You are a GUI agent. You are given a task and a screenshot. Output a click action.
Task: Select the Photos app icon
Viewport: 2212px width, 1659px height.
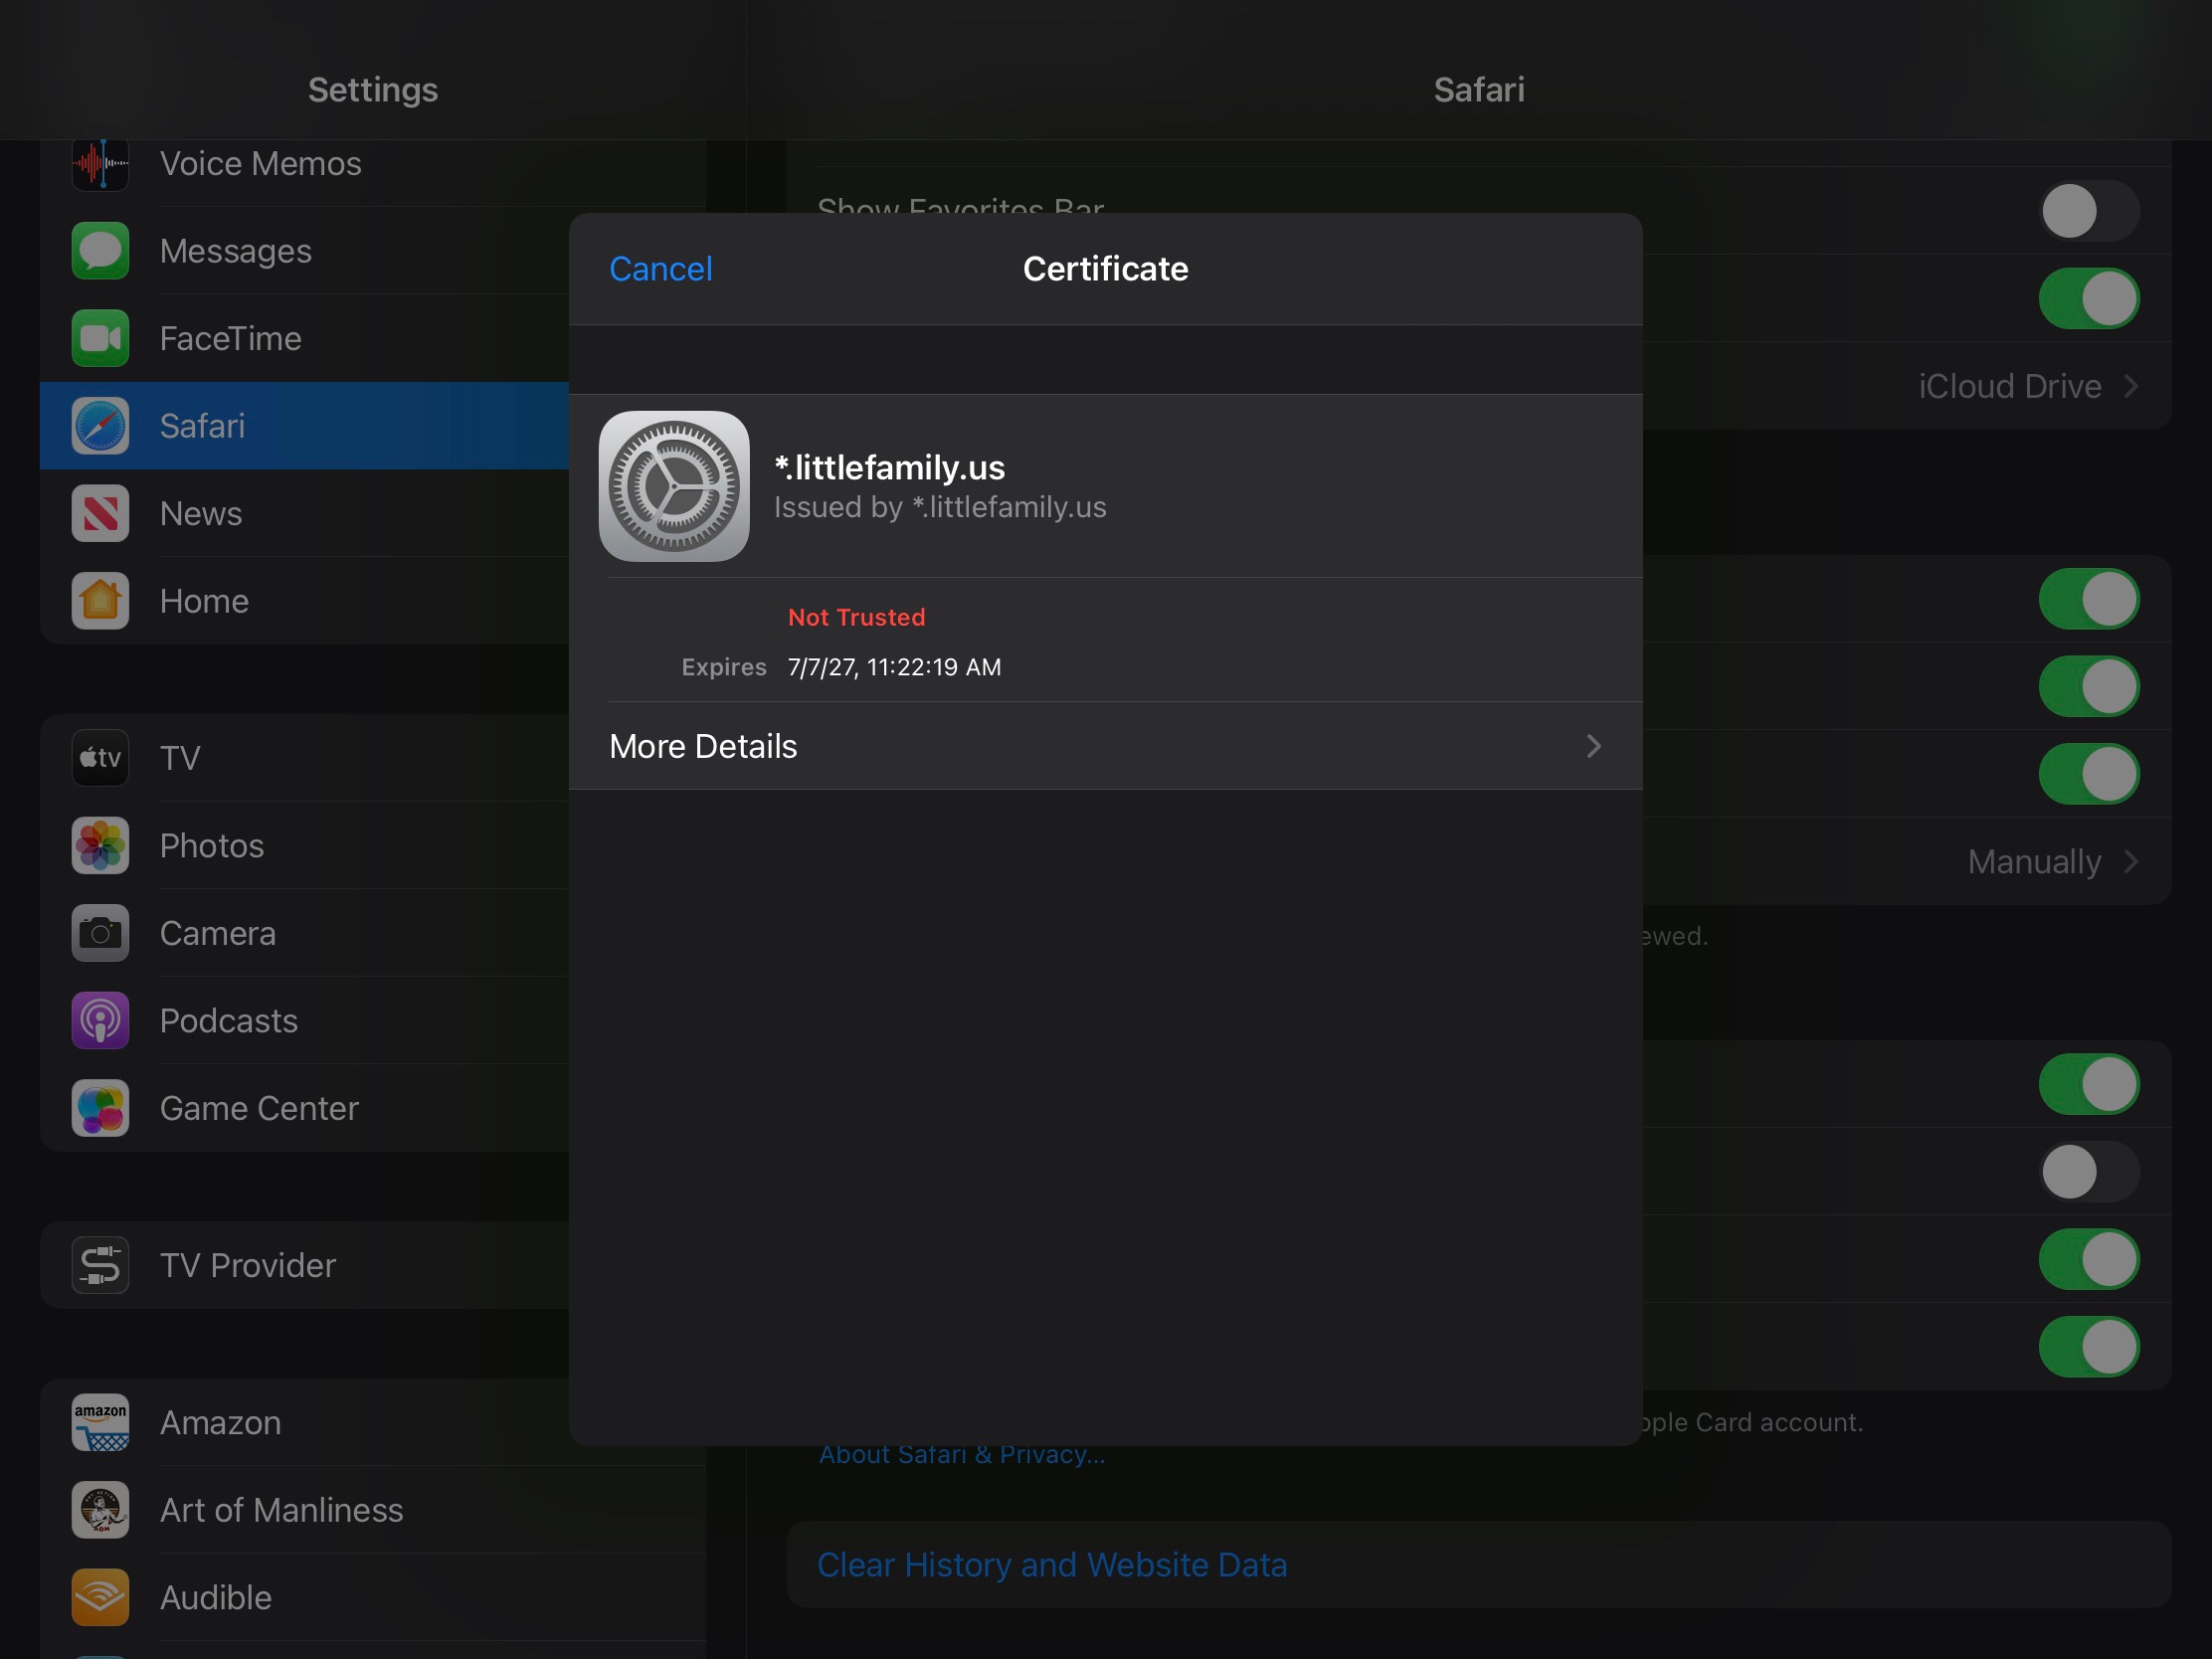tap(100, 845)
